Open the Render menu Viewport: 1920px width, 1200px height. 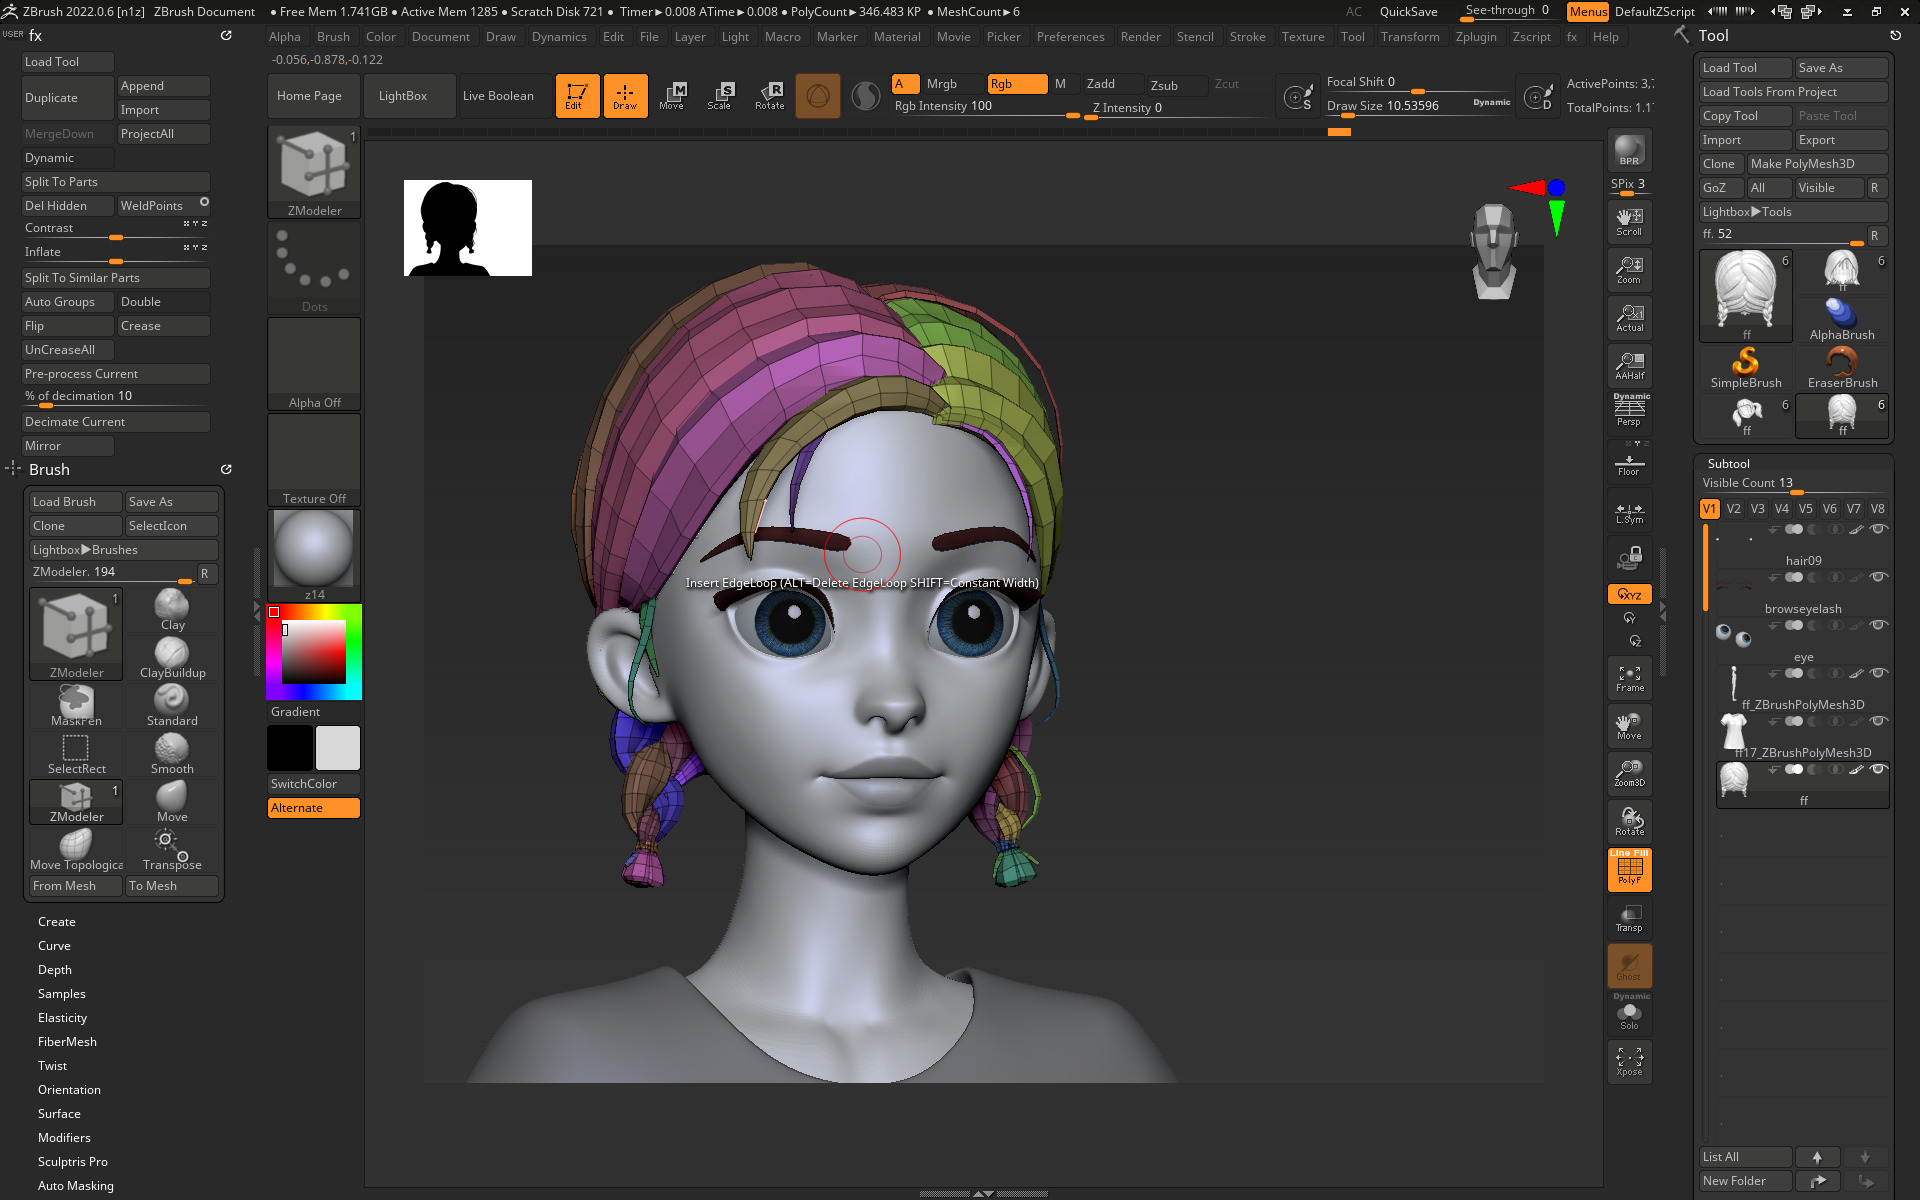[x=1140, y=37]
